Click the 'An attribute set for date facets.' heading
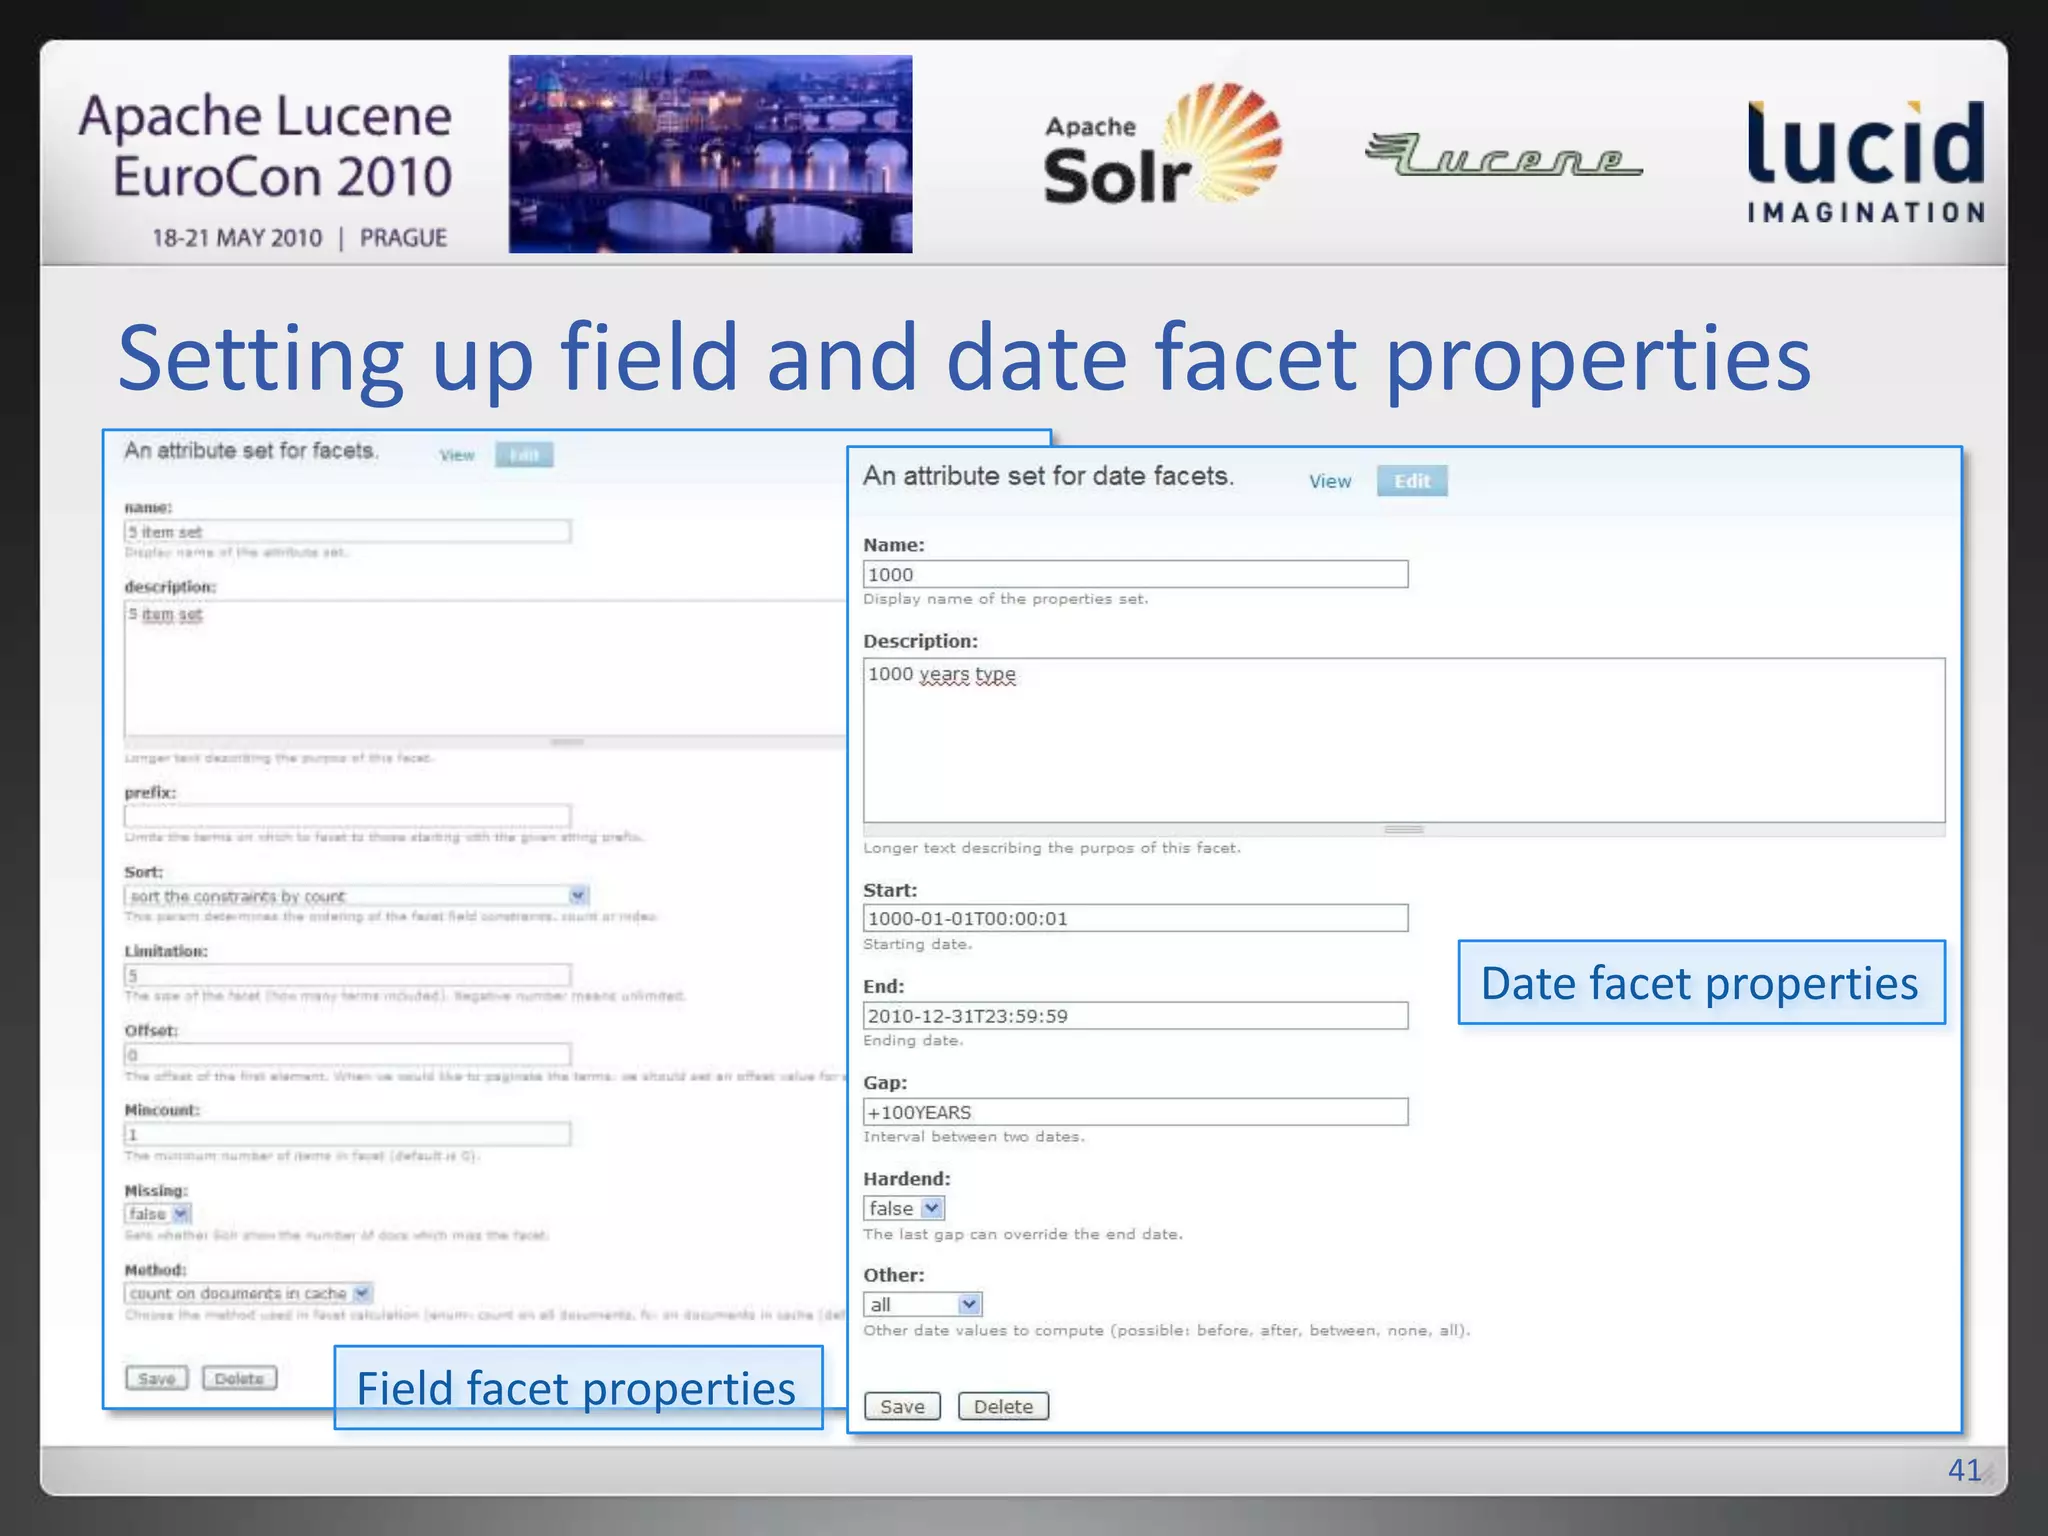This screenshot has width=2048, height=1536. (x=1048, y=476)
